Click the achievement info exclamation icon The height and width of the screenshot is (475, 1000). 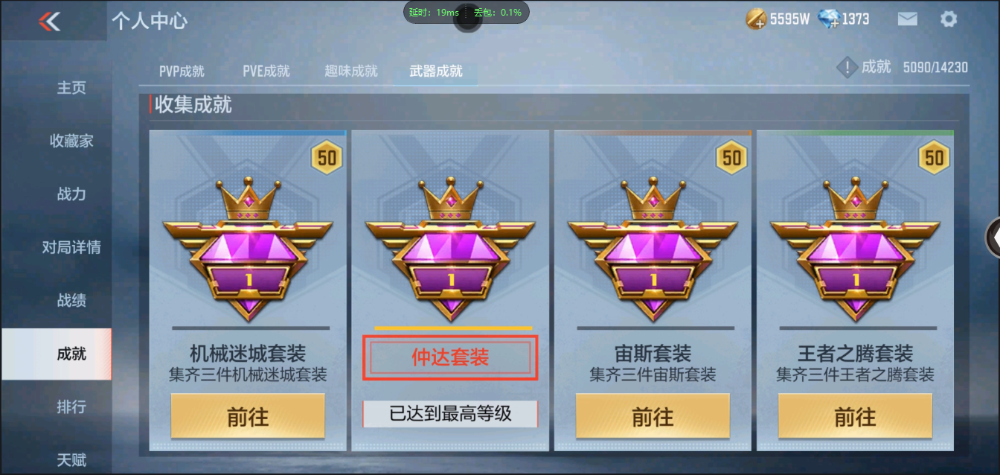pyautogui.click(x=846, y=67)
